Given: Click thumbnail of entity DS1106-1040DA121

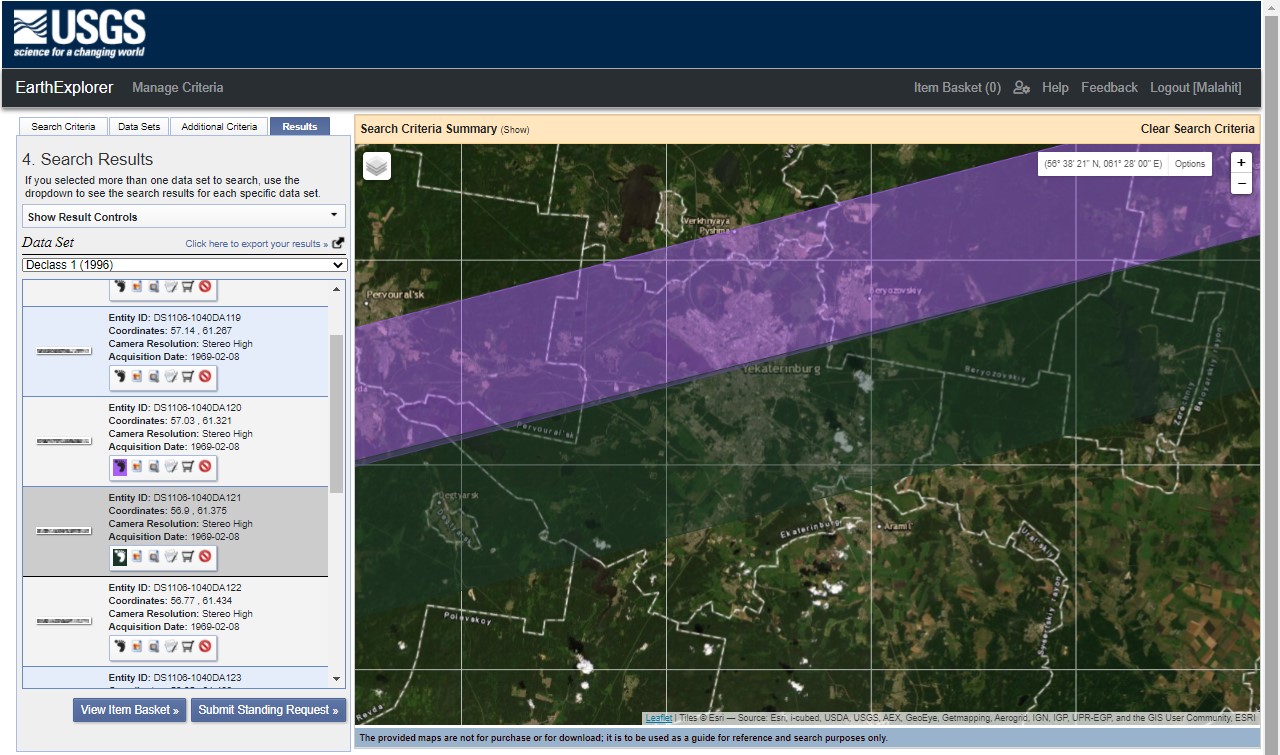Looking at the screenshot, I should coord(64,531).
